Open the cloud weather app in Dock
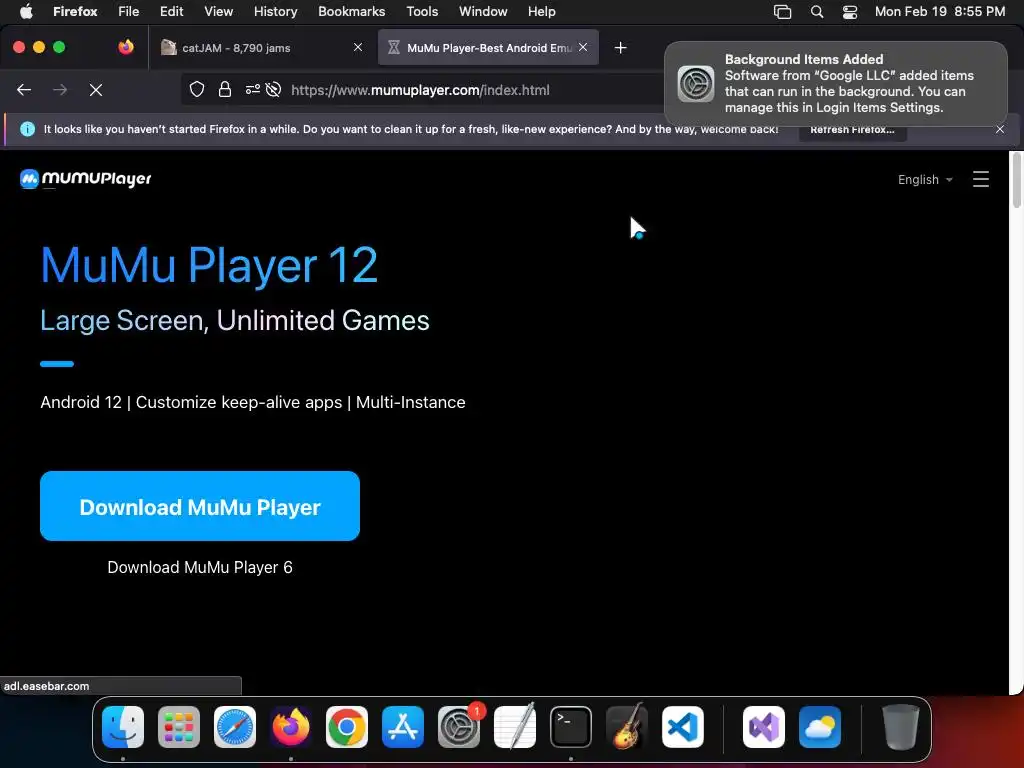This screenshot has height=768, width=1024. [x=820, y=726]
